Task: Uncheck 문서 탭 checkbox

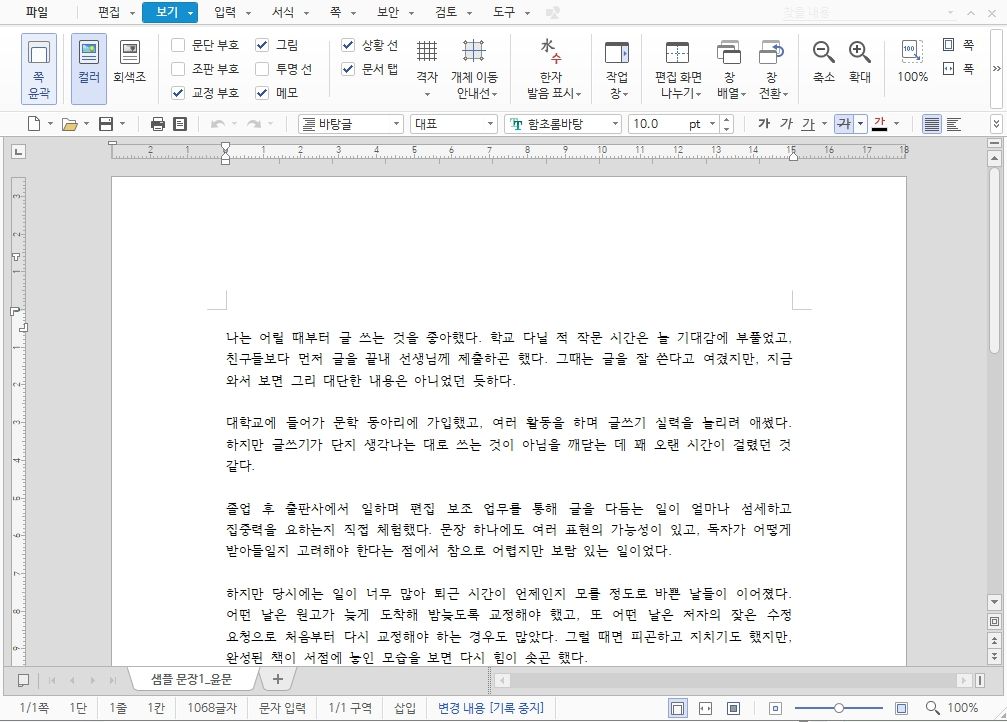Action: (x=347, y=69)
